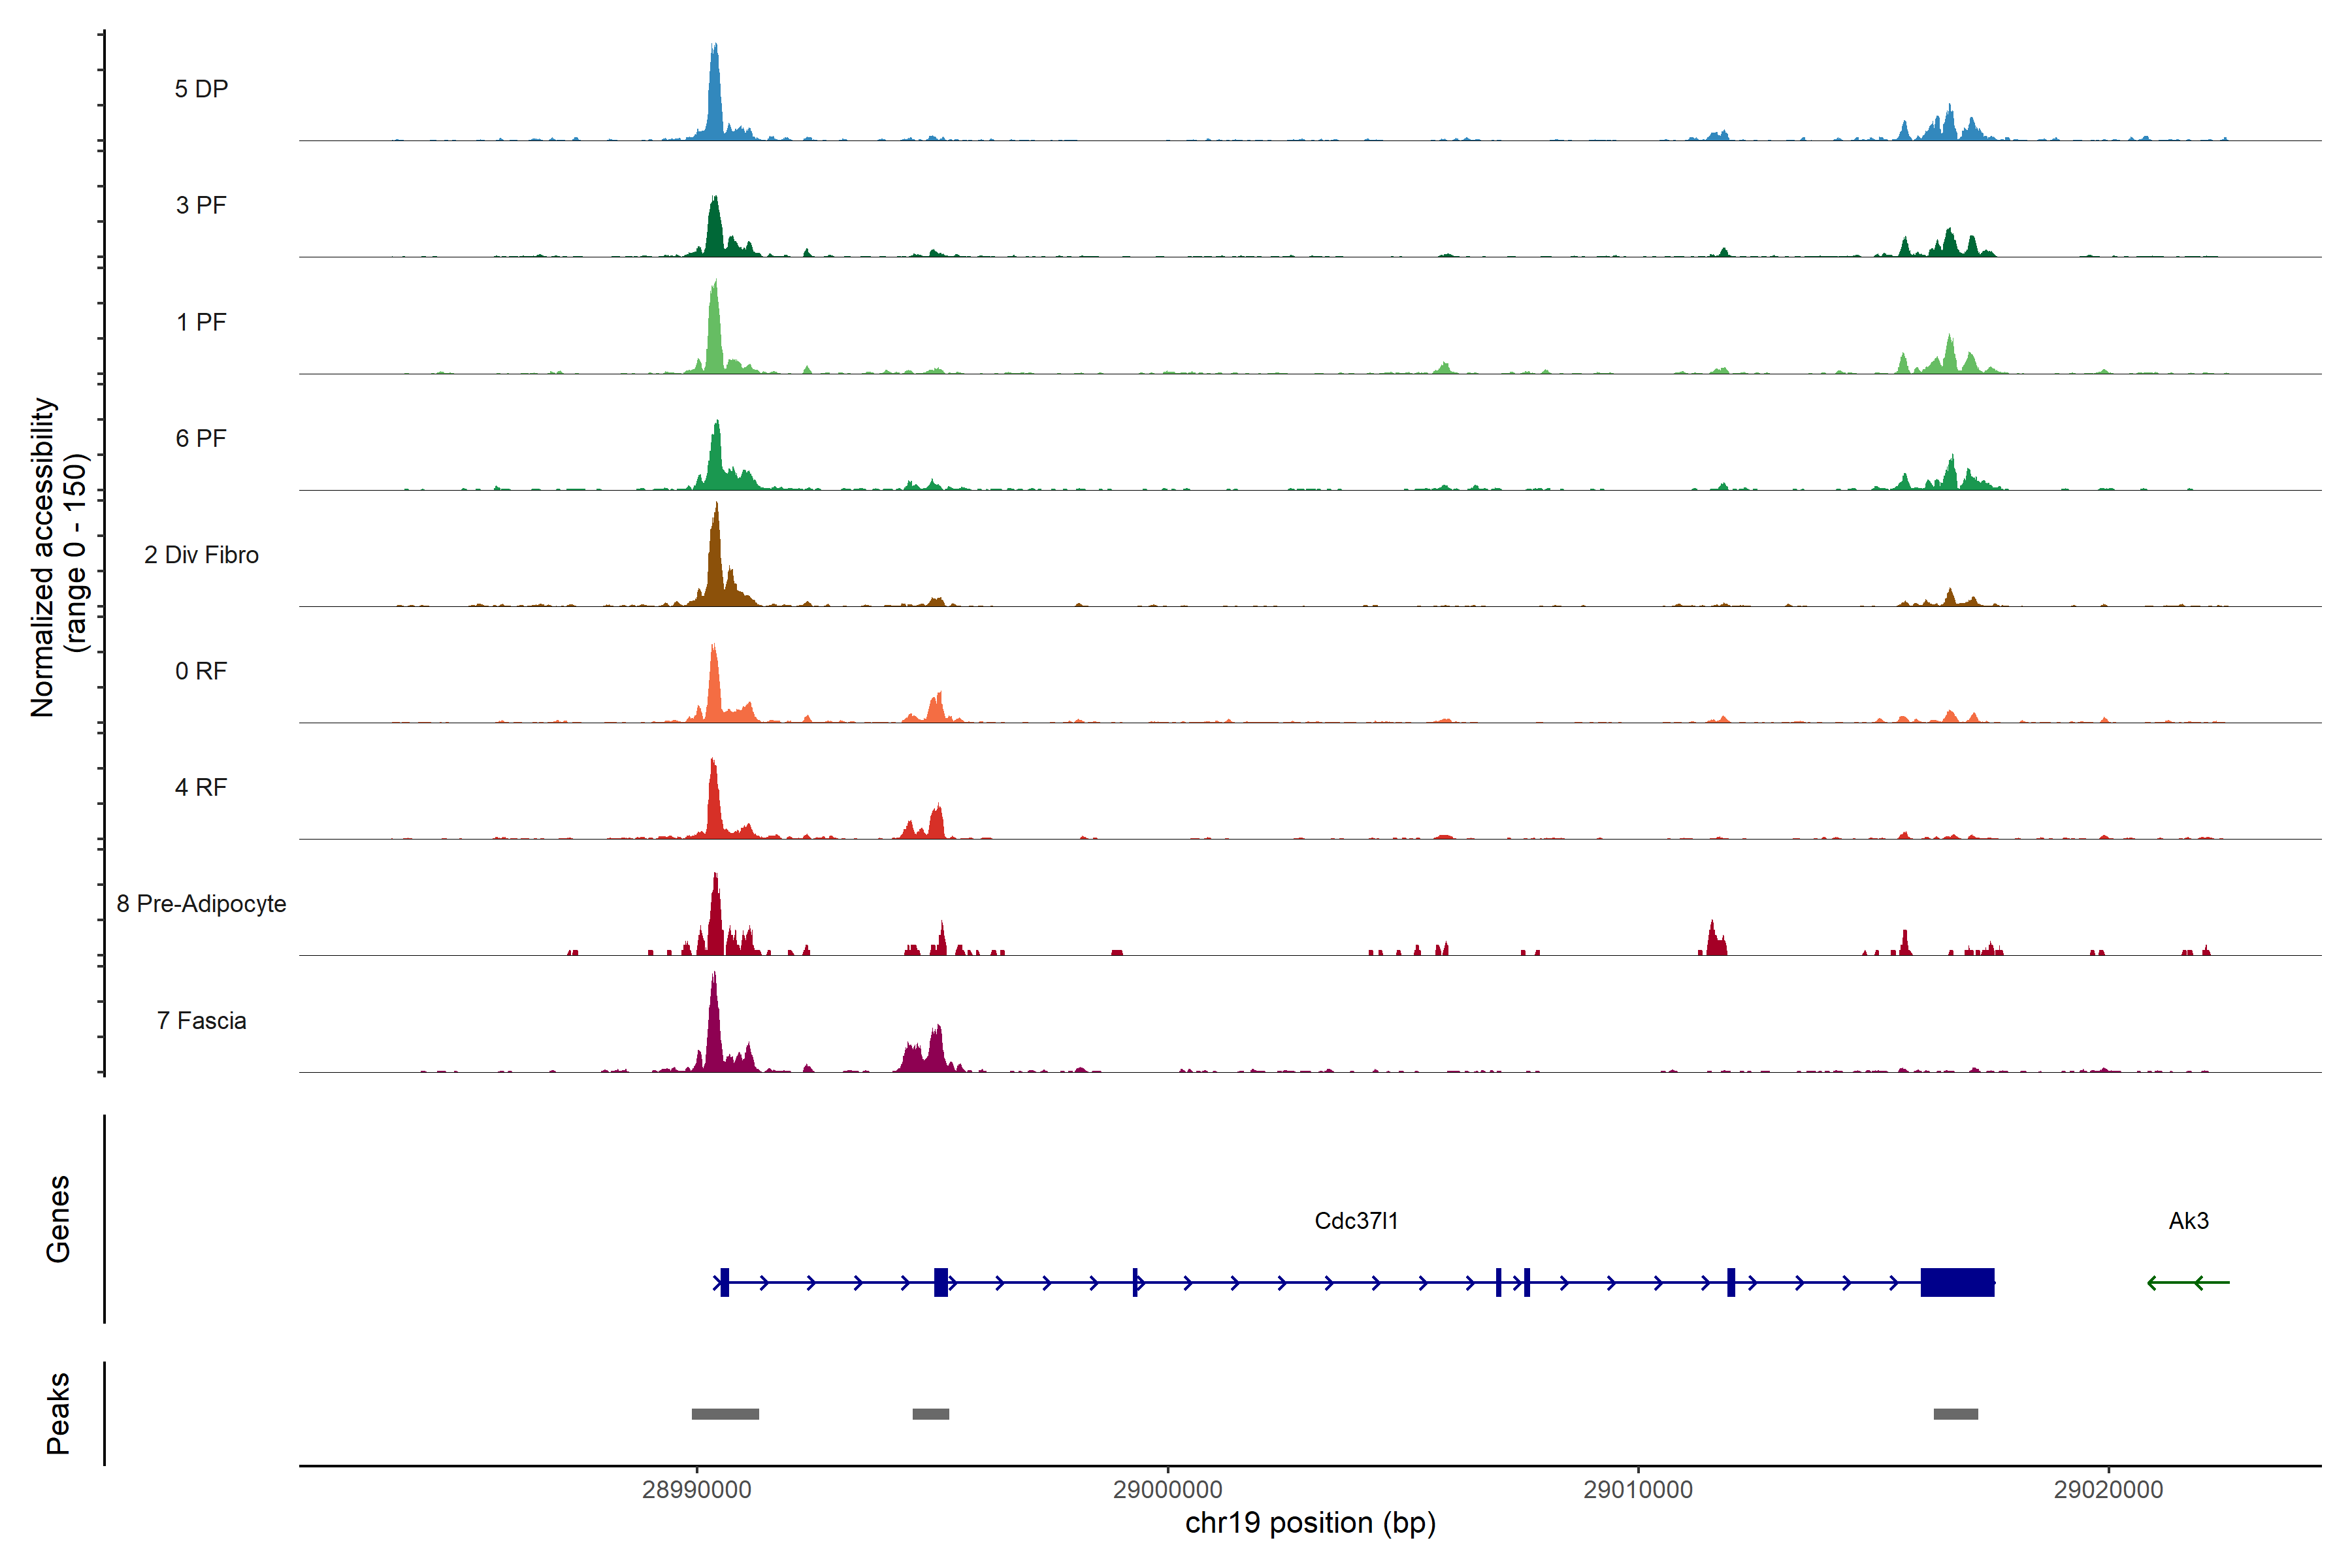Click the leftmost gray peak bar
Image resolution: width=2352 pixels, height=1568 pixels.
[725, 1414]
